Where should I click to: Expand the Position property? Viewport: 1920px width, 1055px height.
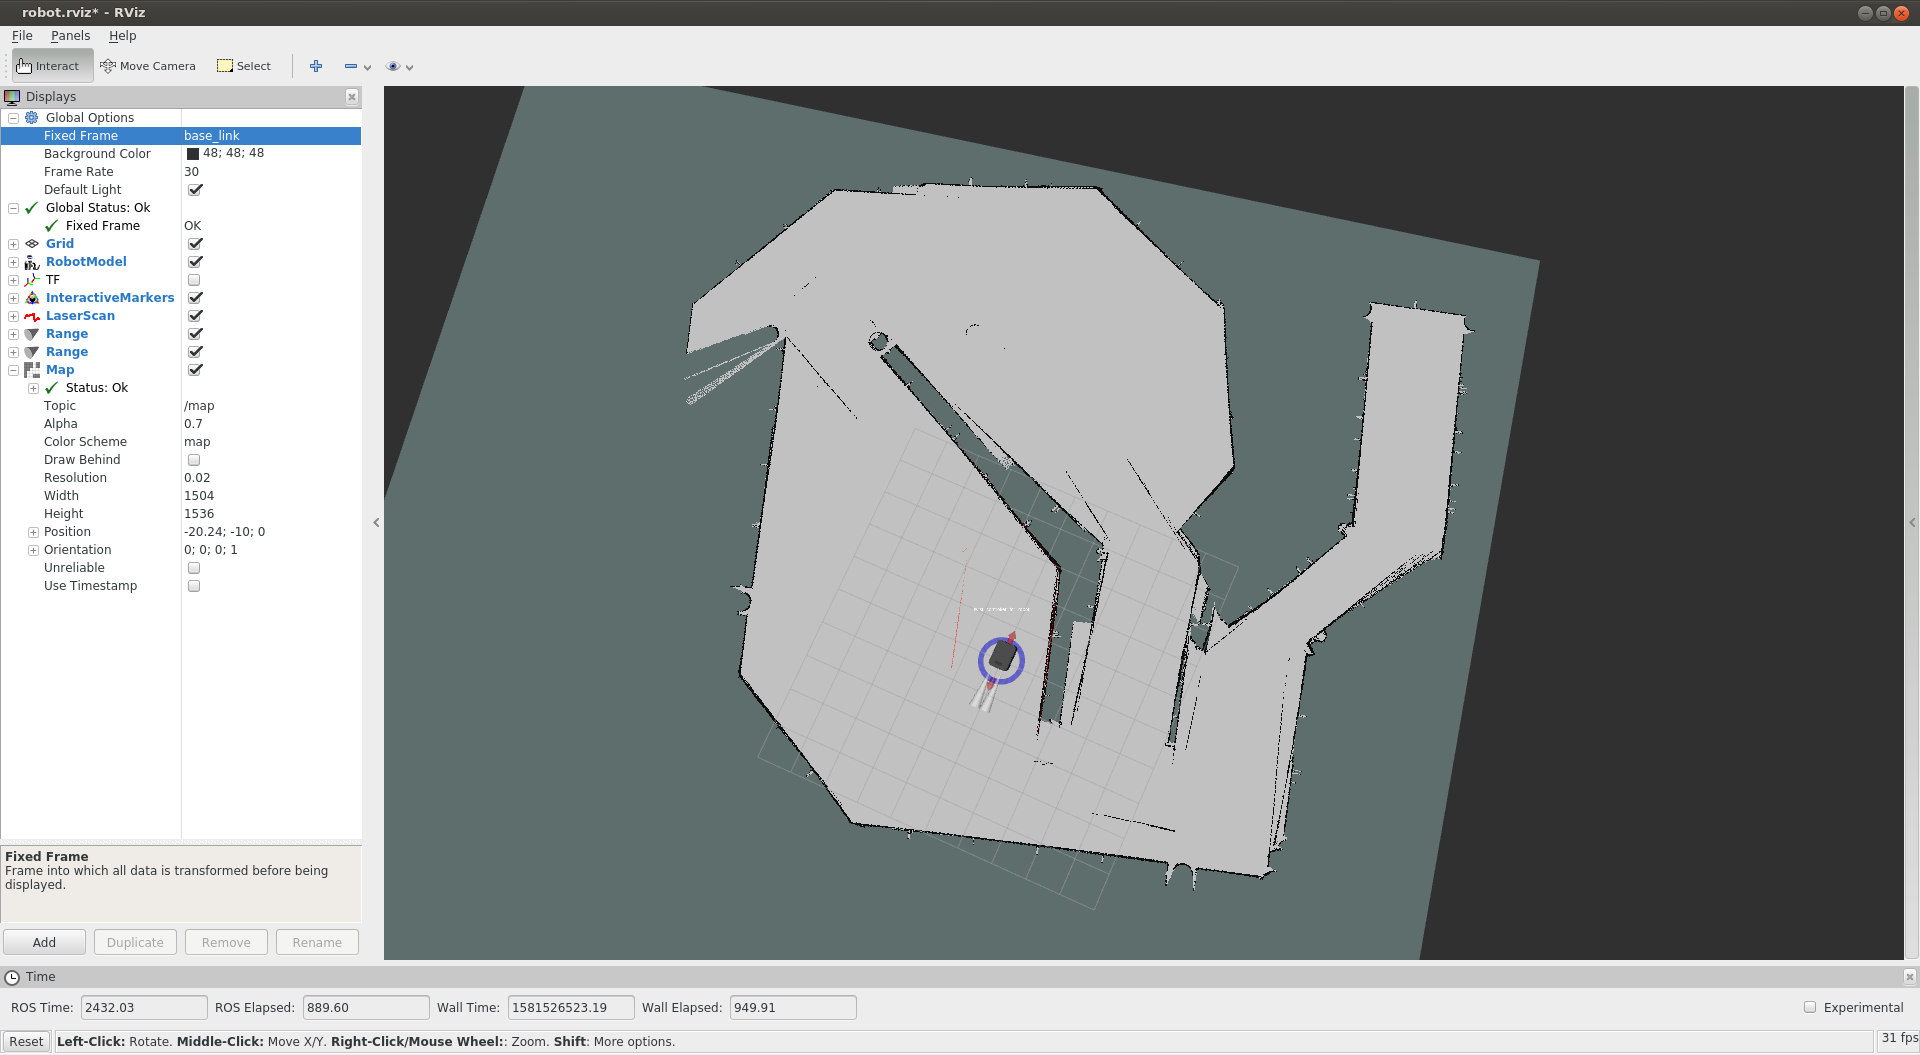(x=33, y=532)
